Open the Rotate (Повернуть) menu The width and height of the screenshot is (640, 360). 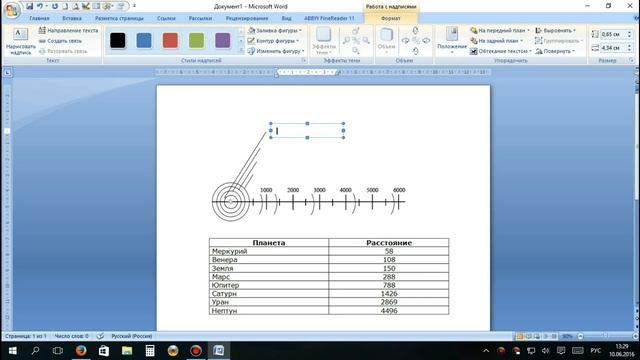tap(555, 51)
